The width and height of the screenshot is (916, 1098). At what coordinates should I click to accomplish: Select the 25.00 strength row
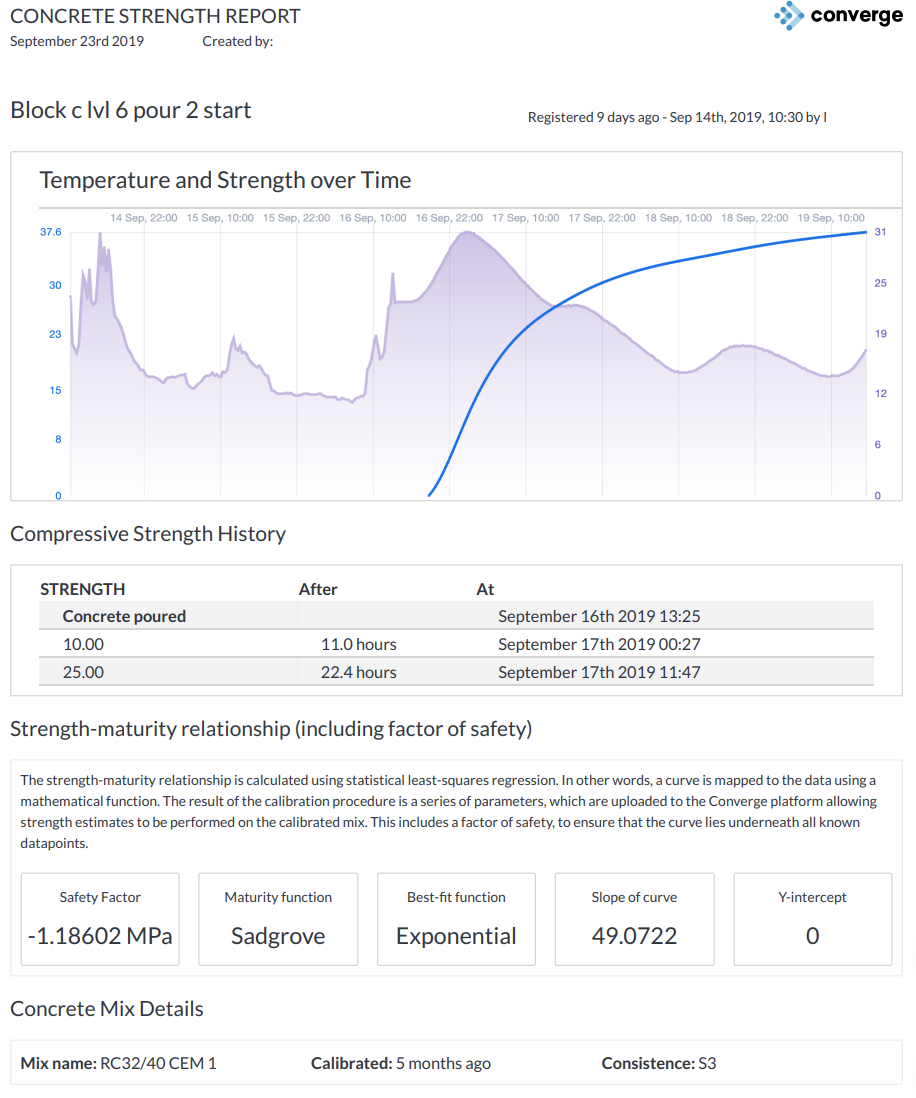(456, 672)
